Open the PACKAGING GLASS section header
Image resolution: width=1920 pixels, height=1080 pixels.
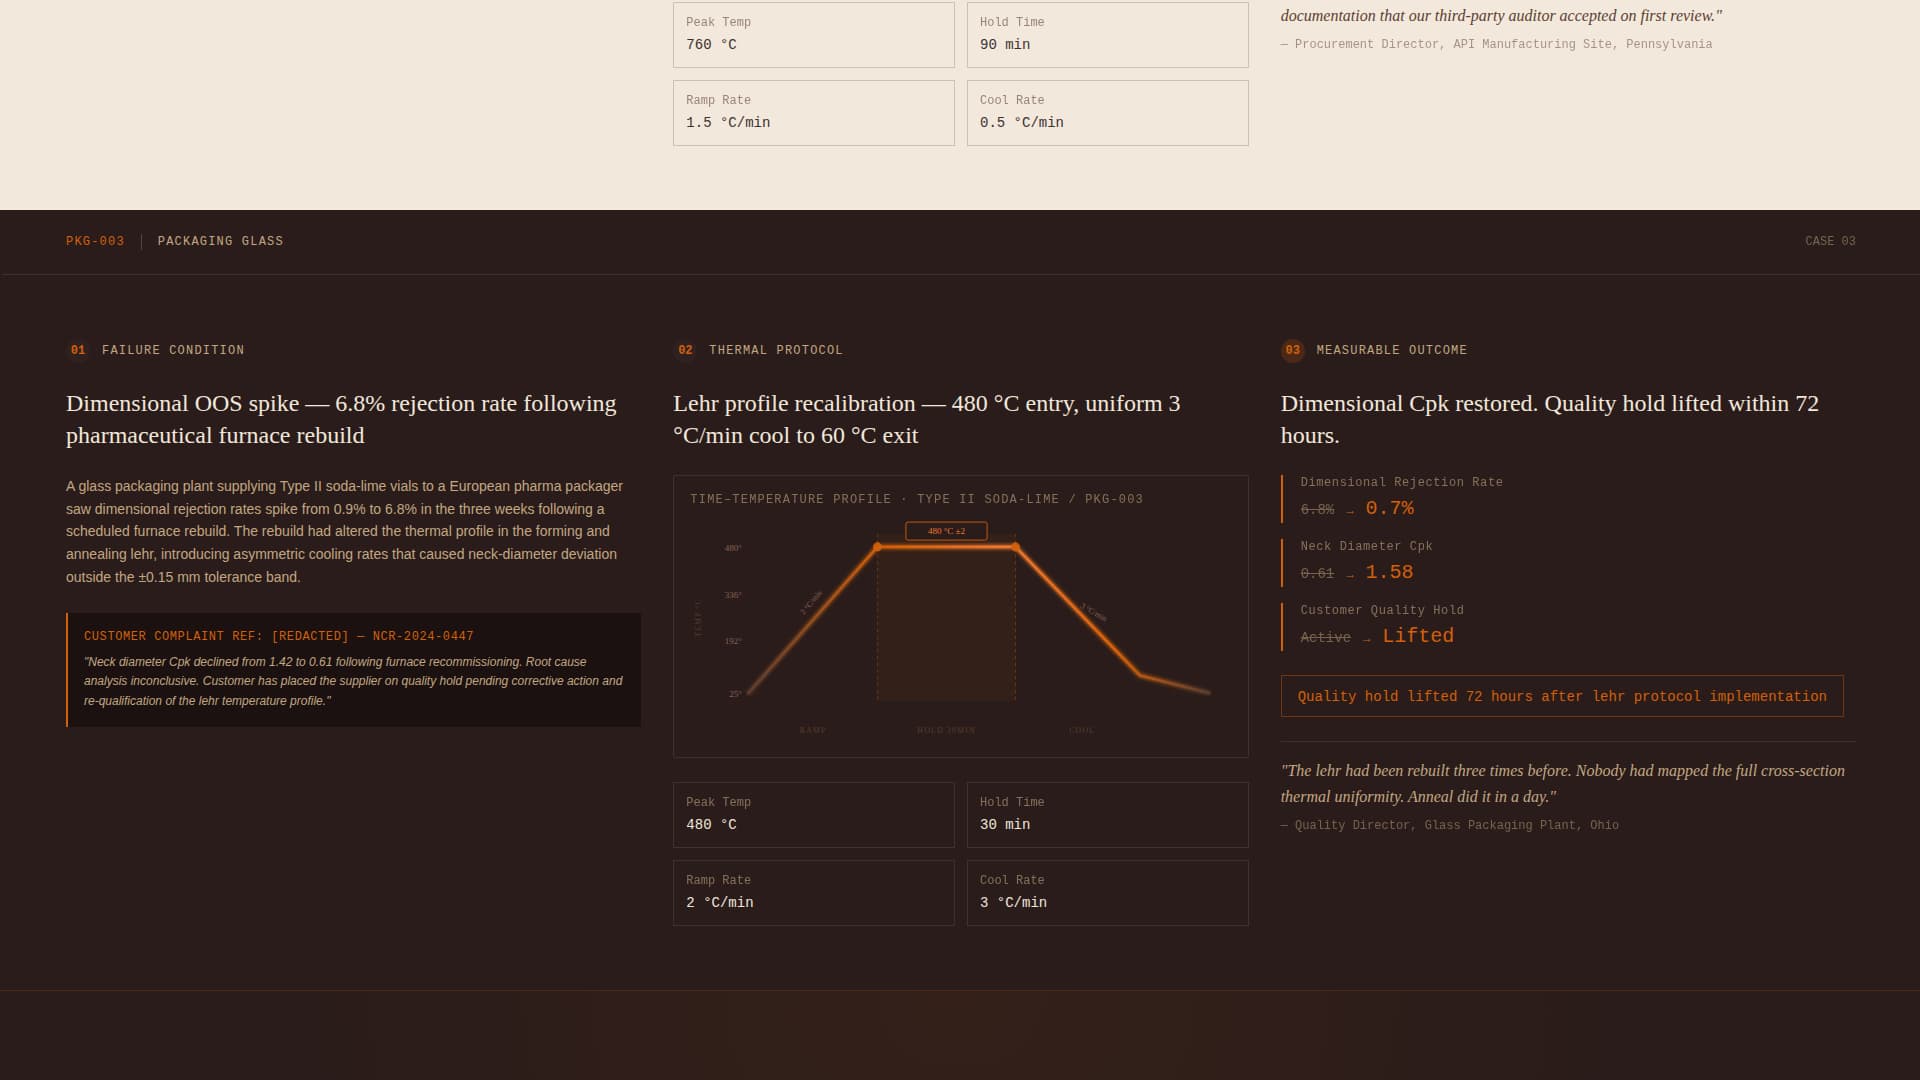click(x=220, y=240)
